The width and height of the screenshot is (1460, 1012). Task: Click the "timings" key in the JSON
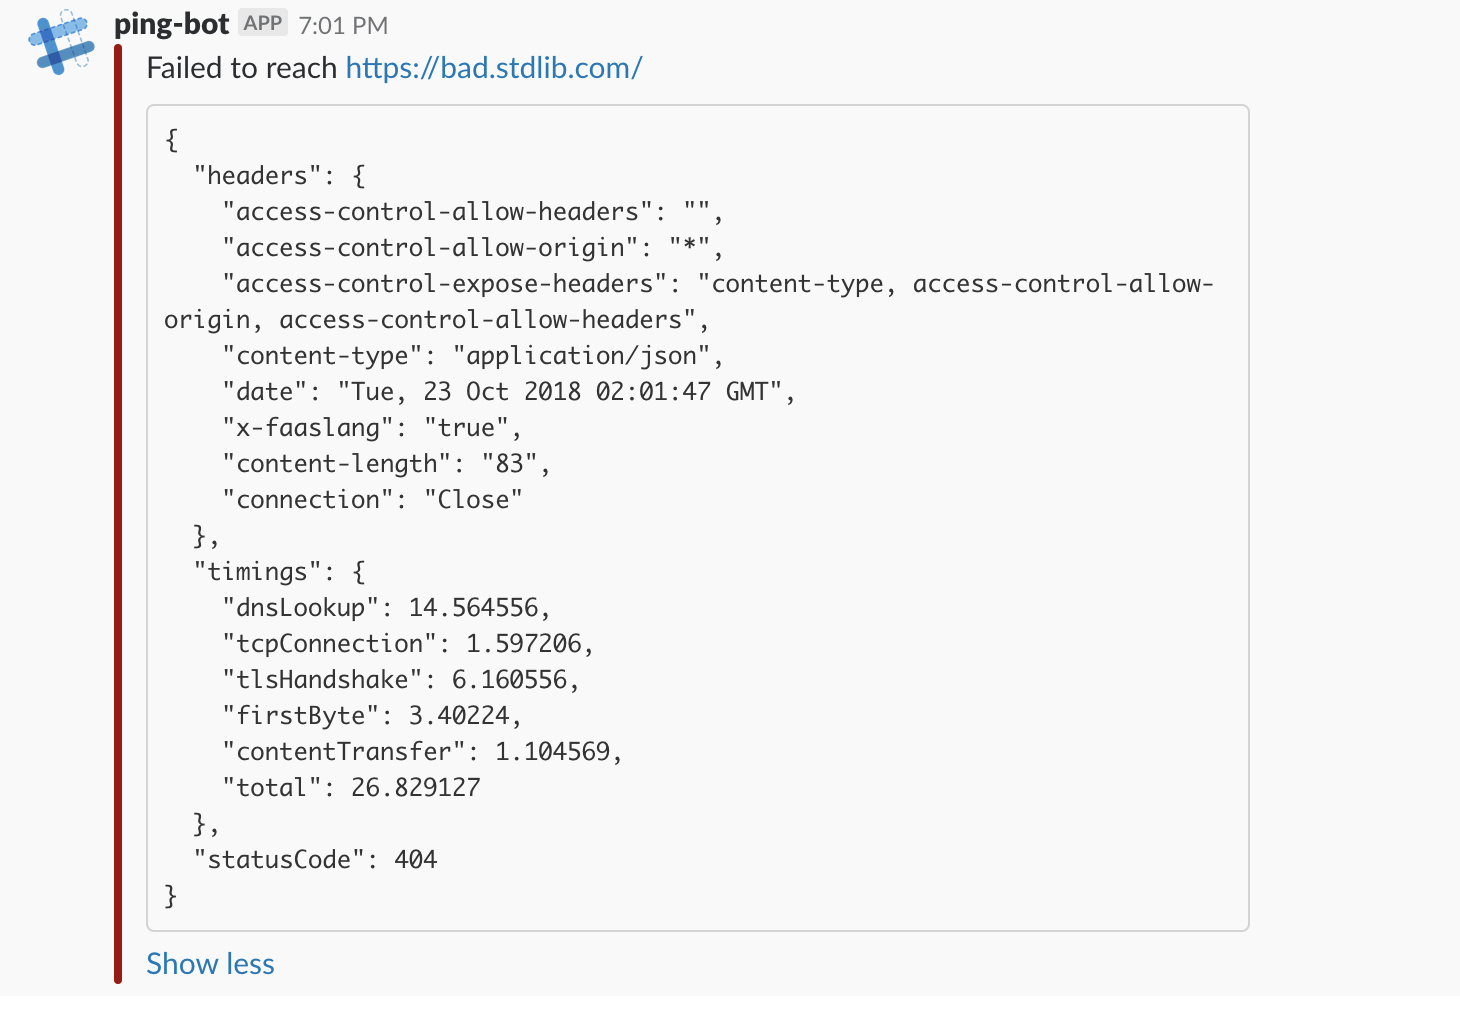[x=257, y=571]
